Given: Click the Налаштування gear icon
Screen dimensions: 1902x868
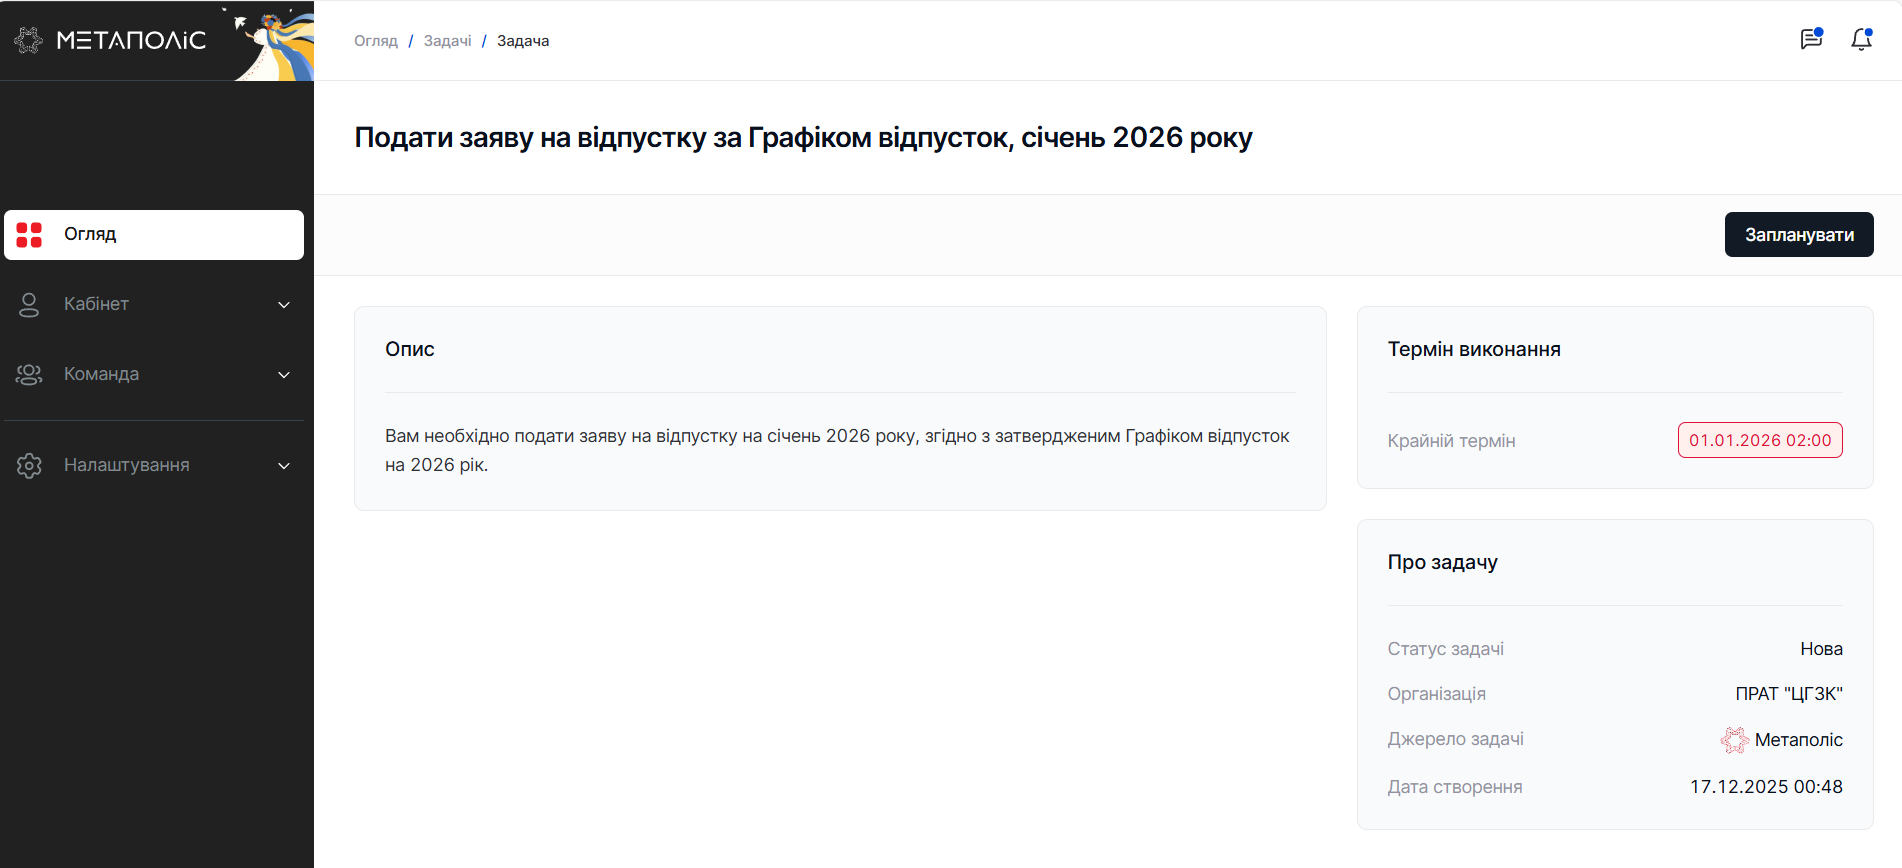Looking at the screenshot, I should [29, 466].
